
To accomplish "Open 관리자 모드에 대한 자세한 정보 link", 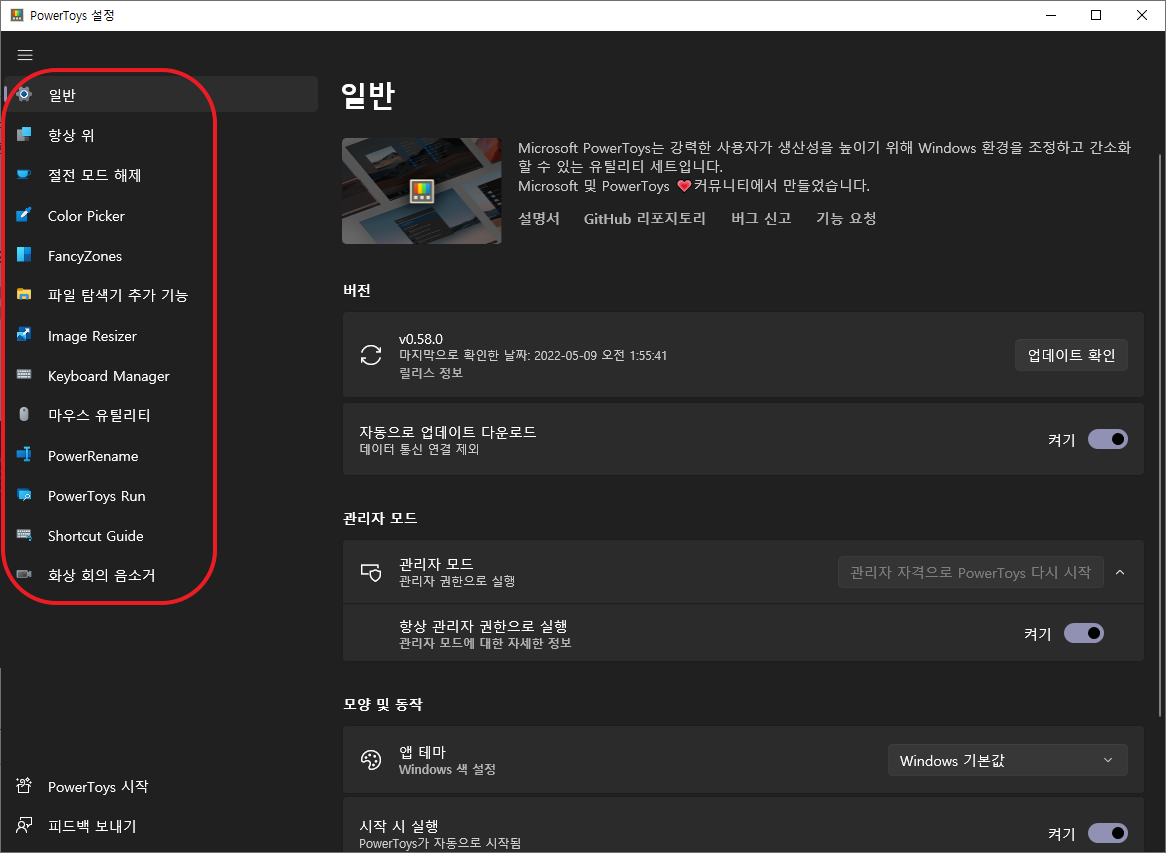I will coord(485,643).
